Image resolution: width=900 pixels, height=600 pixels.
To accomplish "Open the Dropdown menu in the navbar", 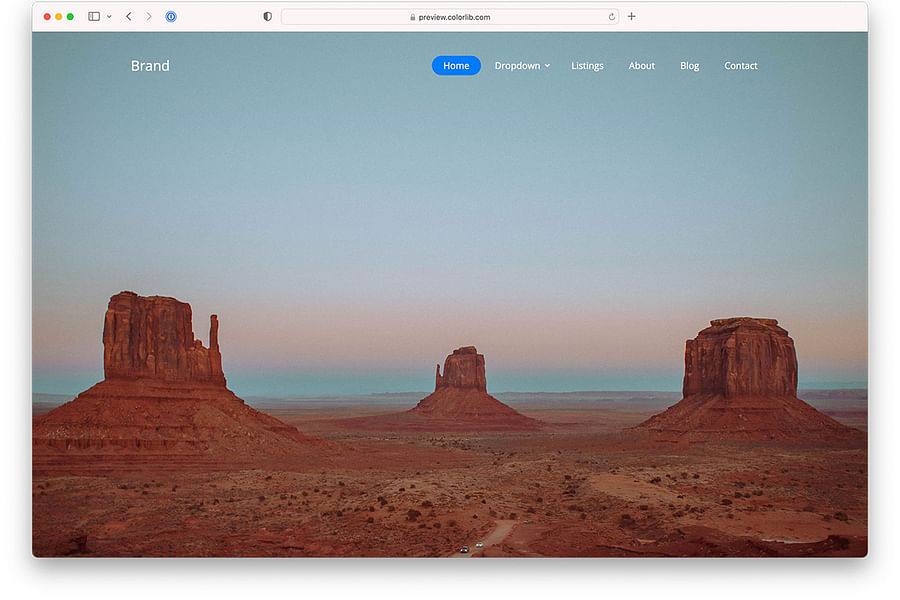I will point(517,65).
